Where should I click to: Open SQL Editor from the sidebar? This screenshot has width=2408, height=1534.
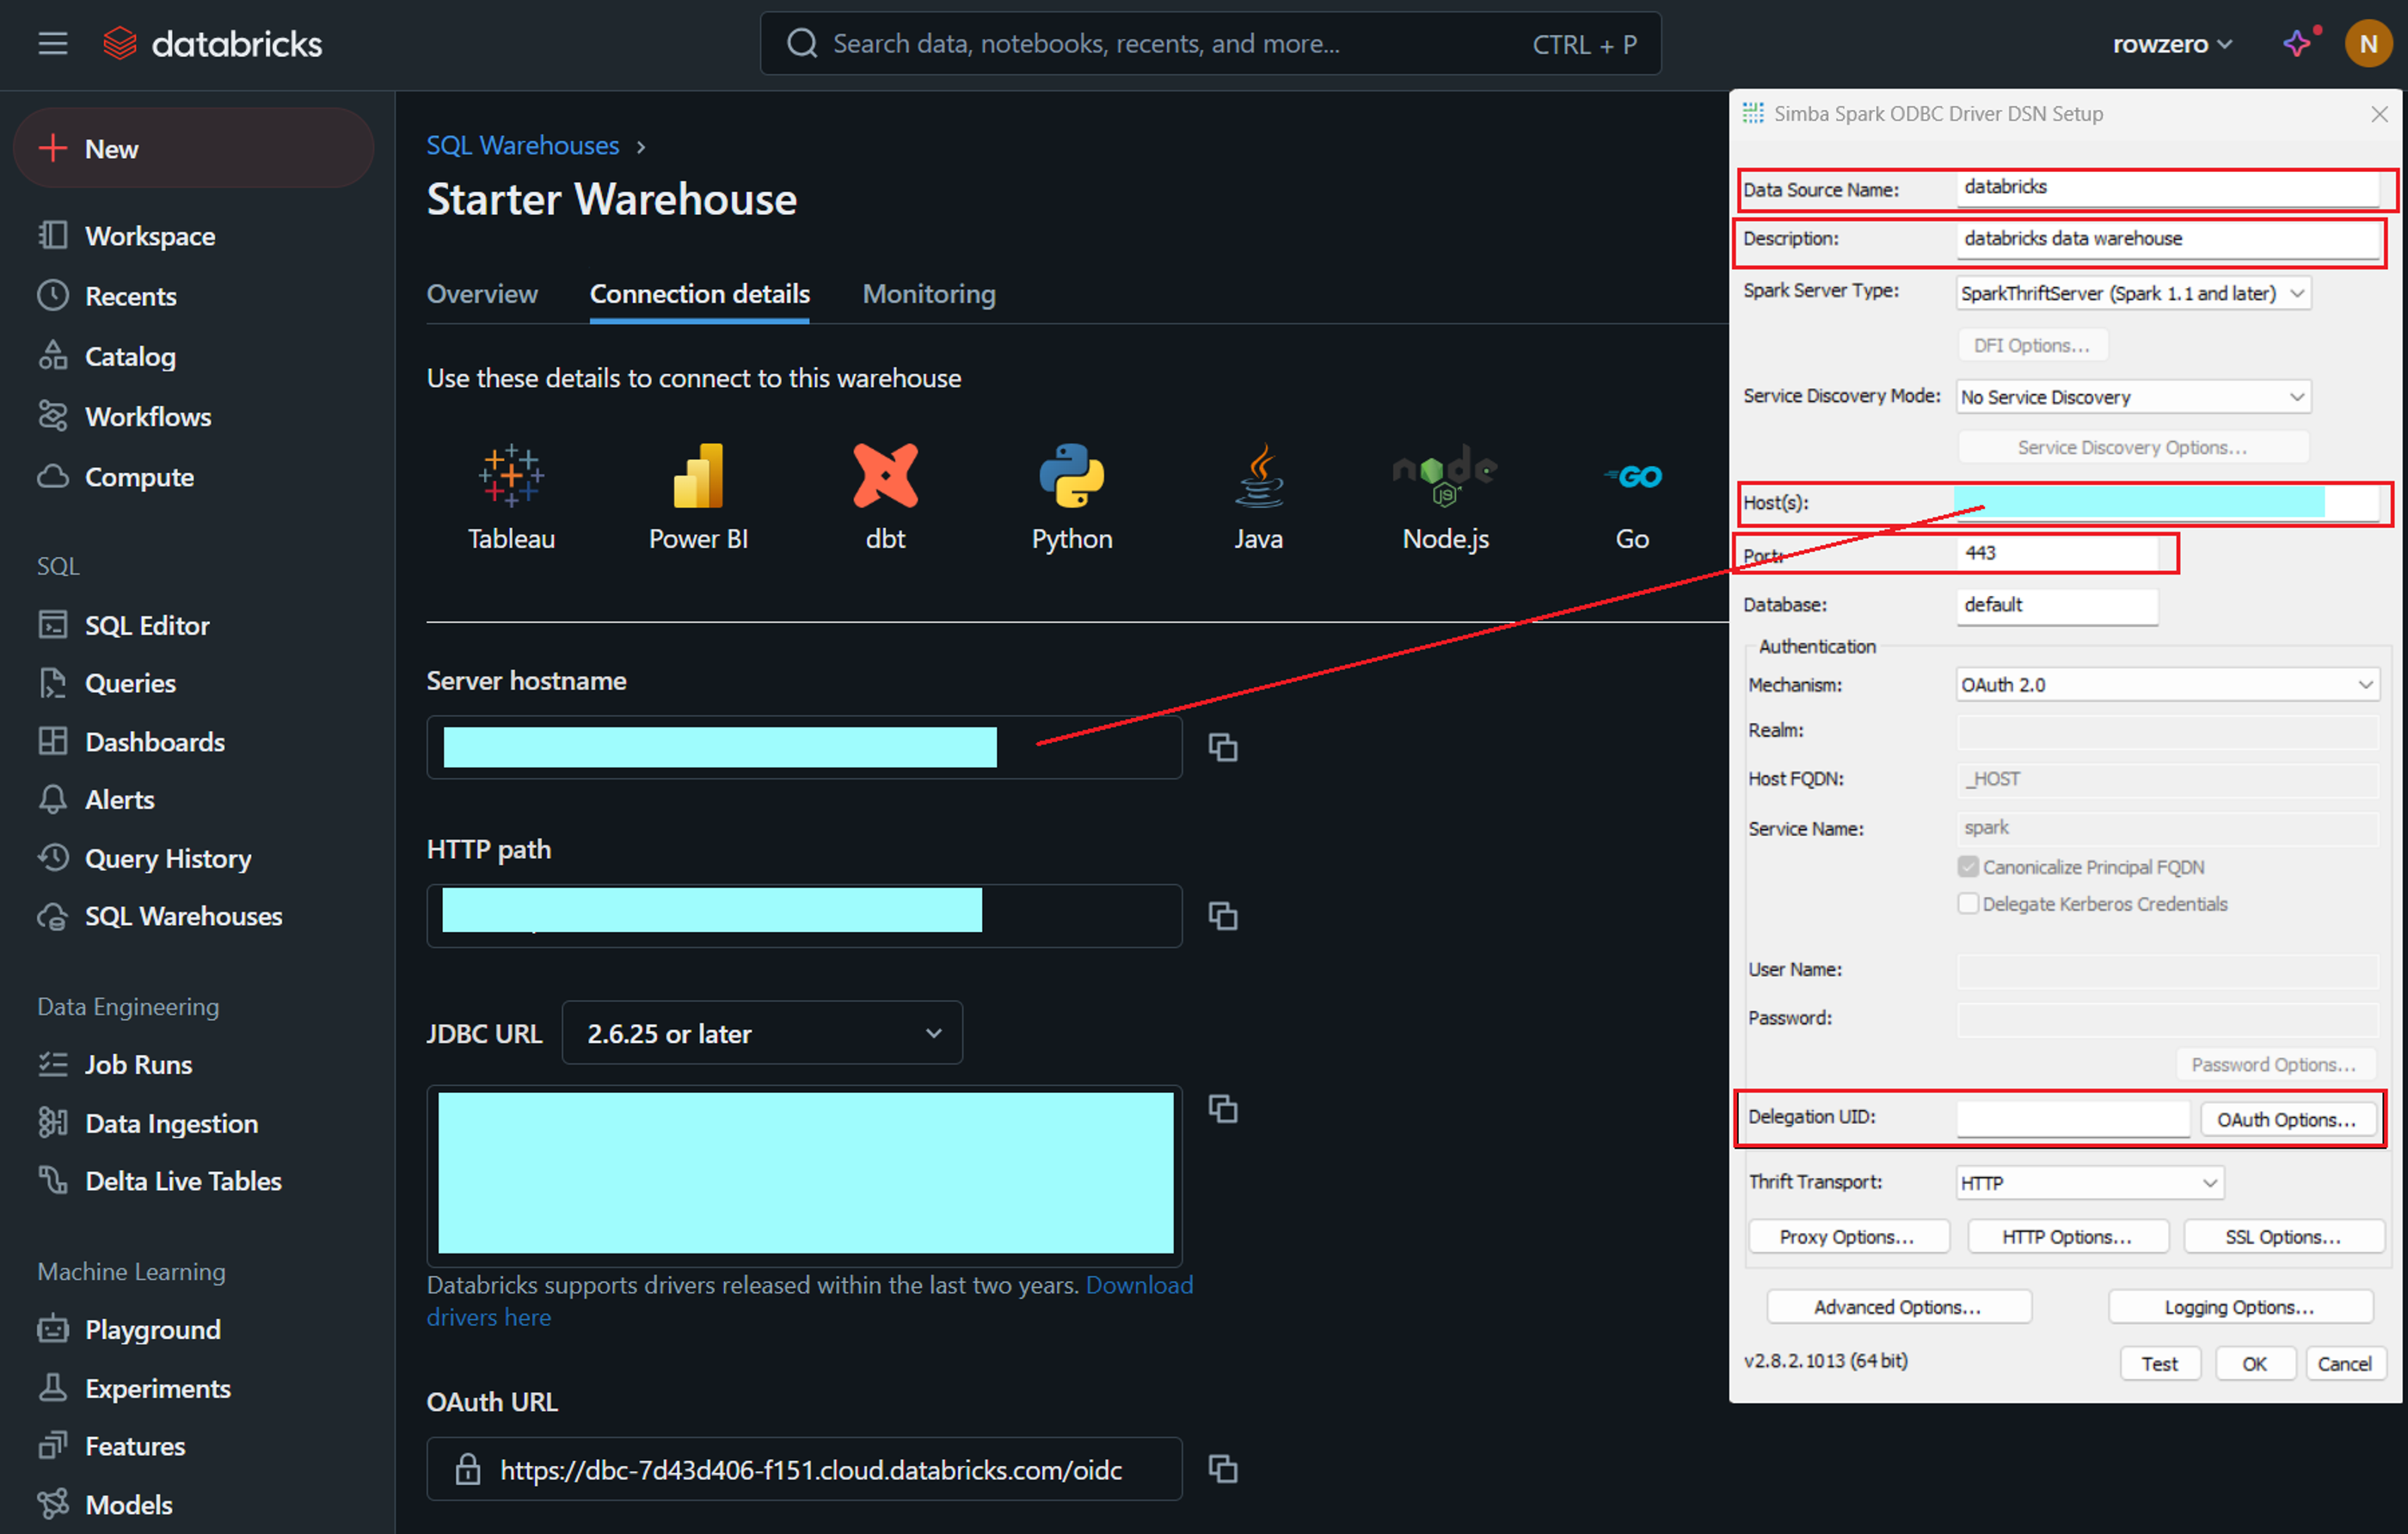[147, 625]
